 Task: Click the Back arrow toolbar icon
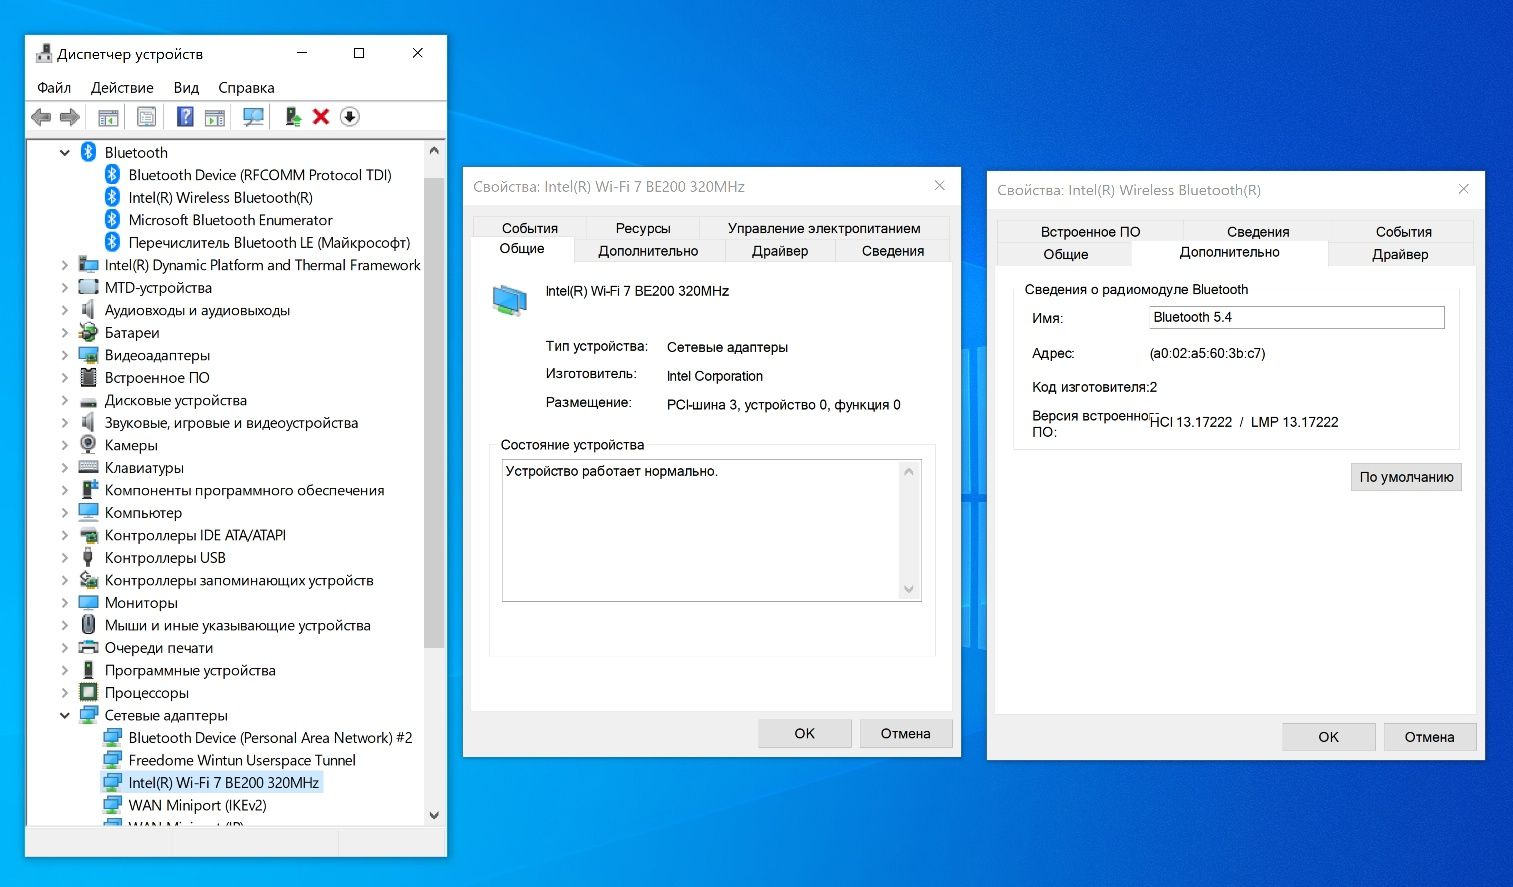(41, 117)
